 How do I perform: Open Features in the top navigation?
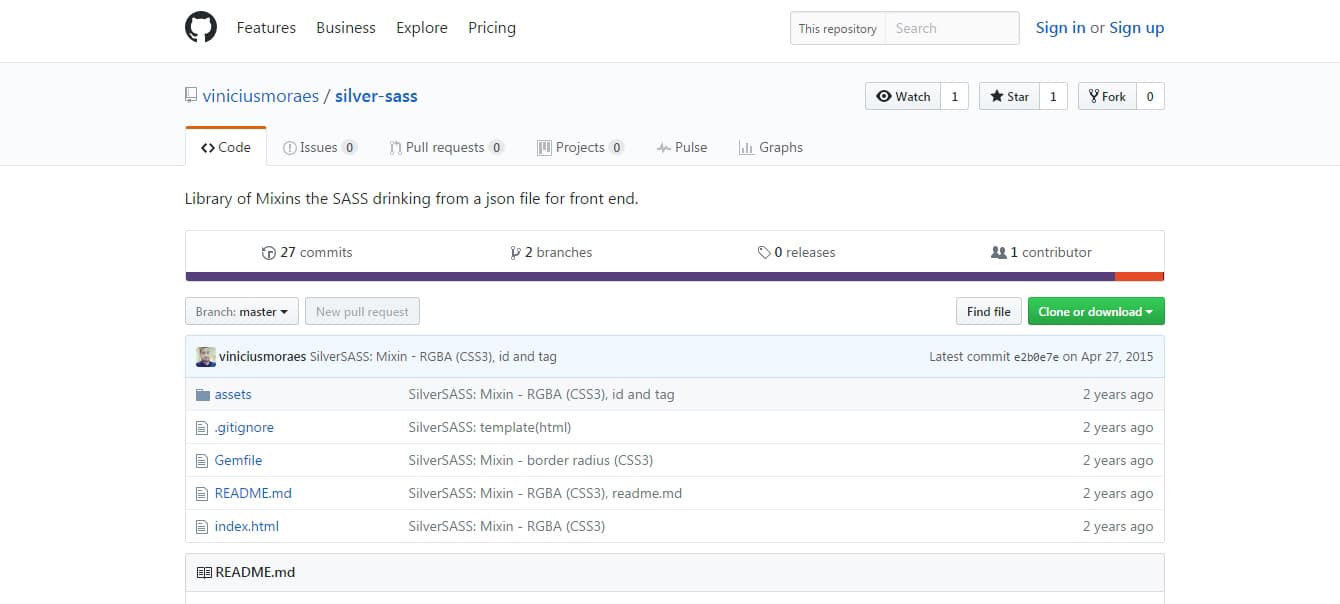click(x=266, y=28)
